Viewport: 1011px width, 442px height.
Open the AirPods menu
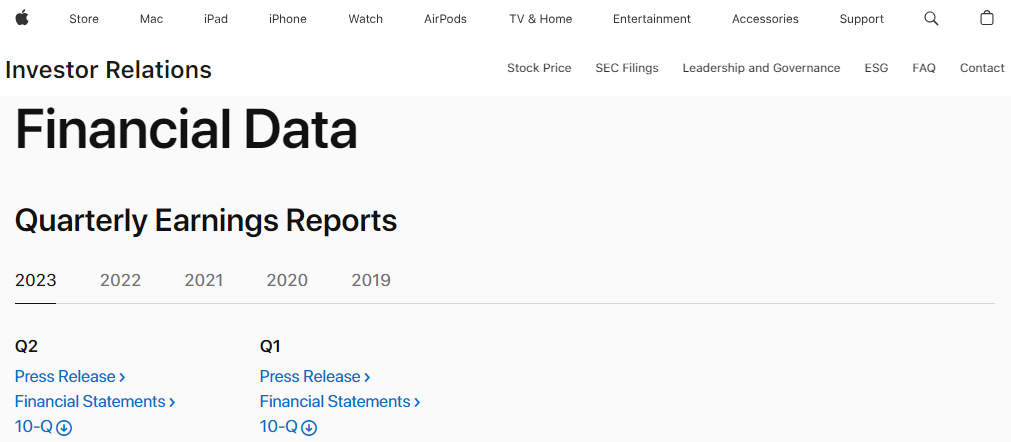coord(446,19)
